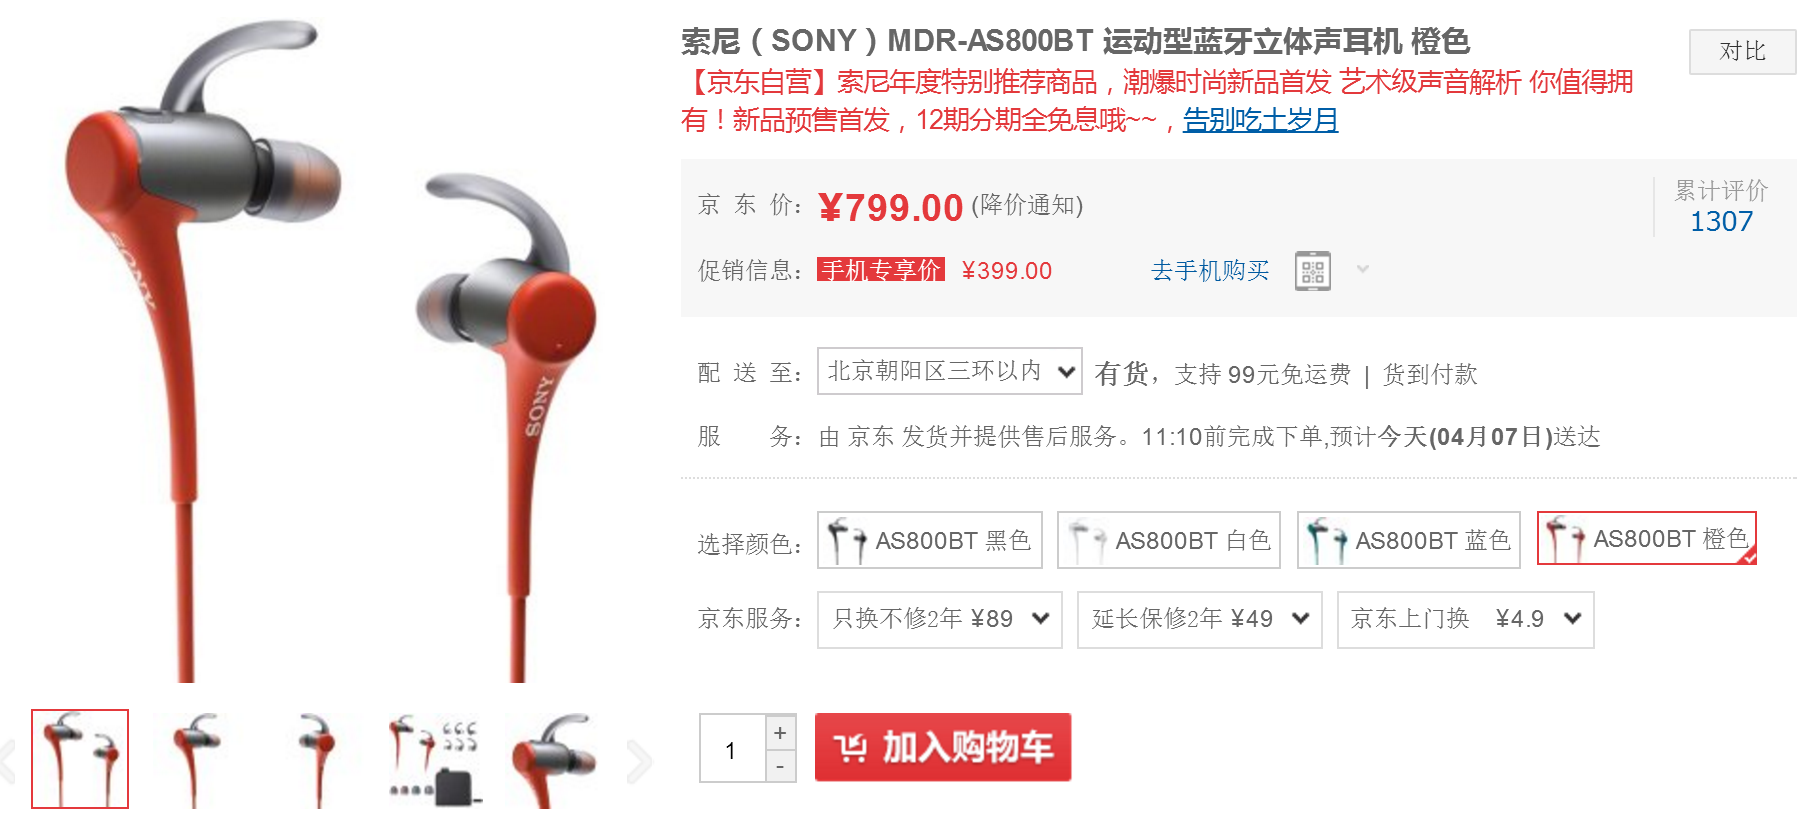Increase quantity with the plus button
The height and width of the screenshot is (818, 1808).
tap(780, 733)
